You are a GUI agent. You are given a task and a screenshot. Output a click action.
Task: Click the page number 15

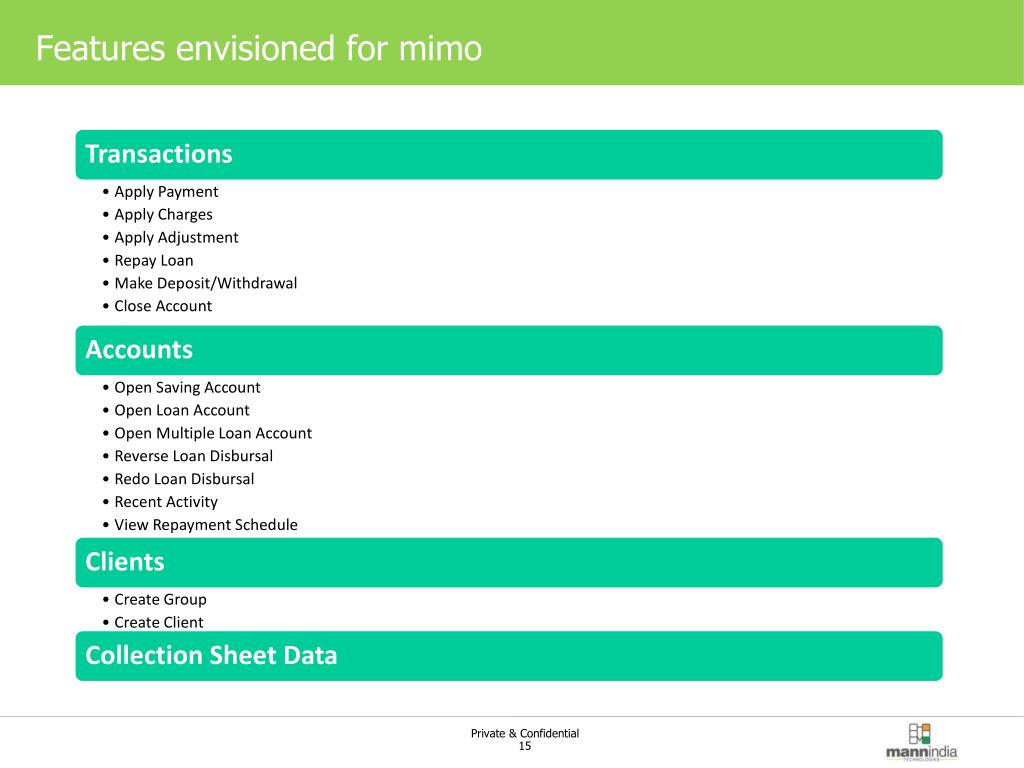coord(525,746)
